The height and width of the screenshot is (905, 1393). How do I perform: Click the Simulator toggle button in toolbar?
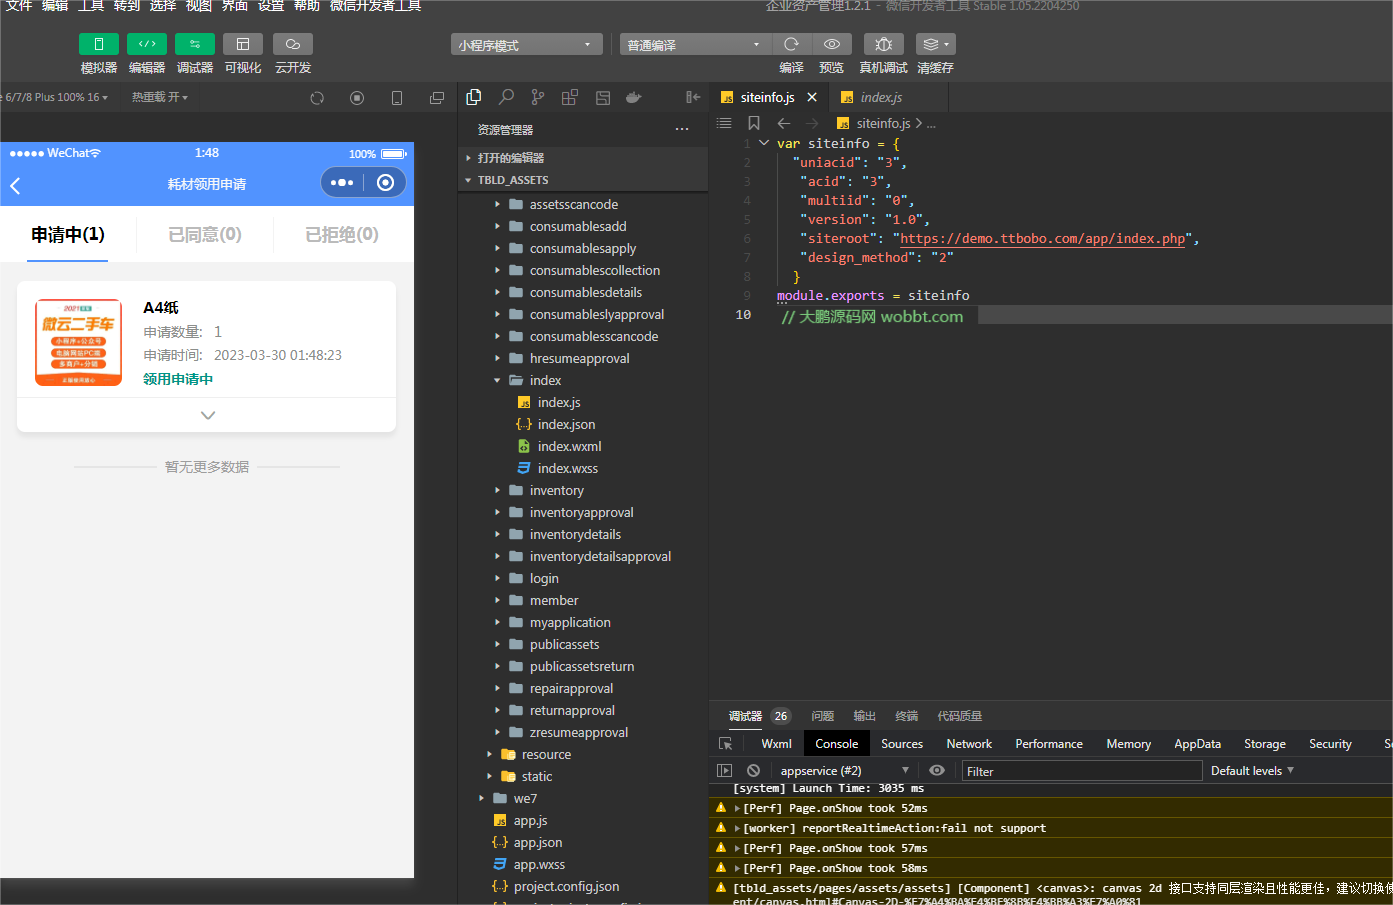[x=98, y=44]
